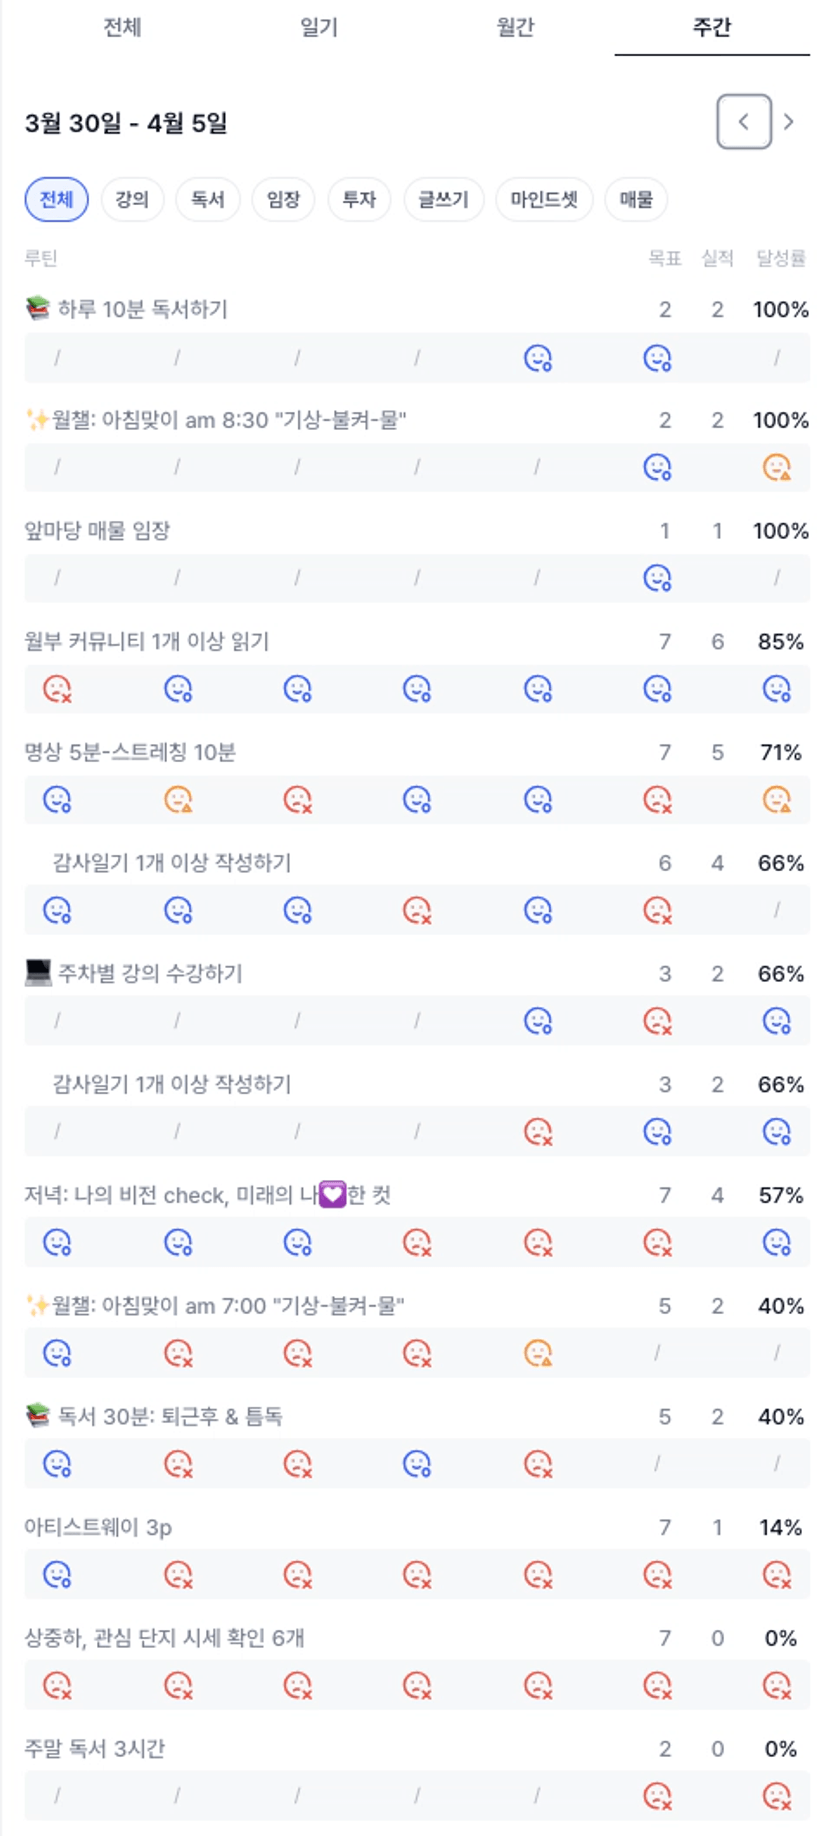Viewport: 827px width, 1836px height.
Task: Go to the previous week with the left chevron
Action: pos(743,122)
